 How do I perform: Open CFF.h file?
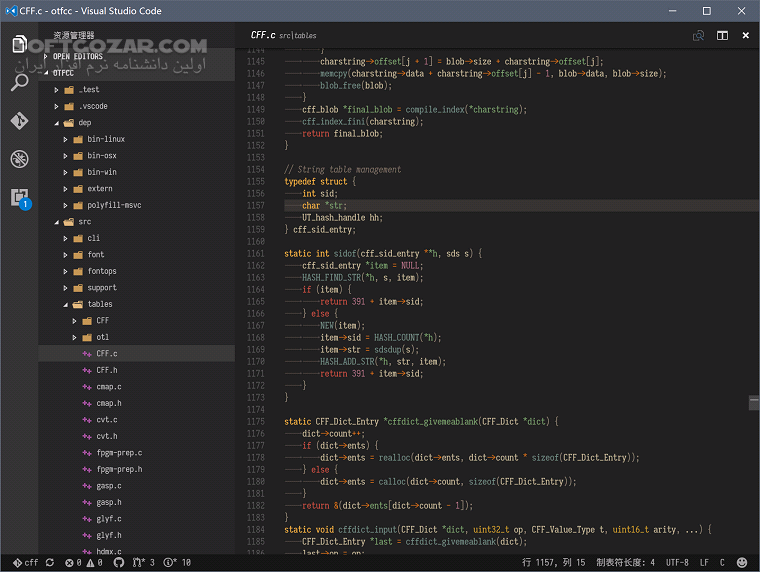point(137,370)
